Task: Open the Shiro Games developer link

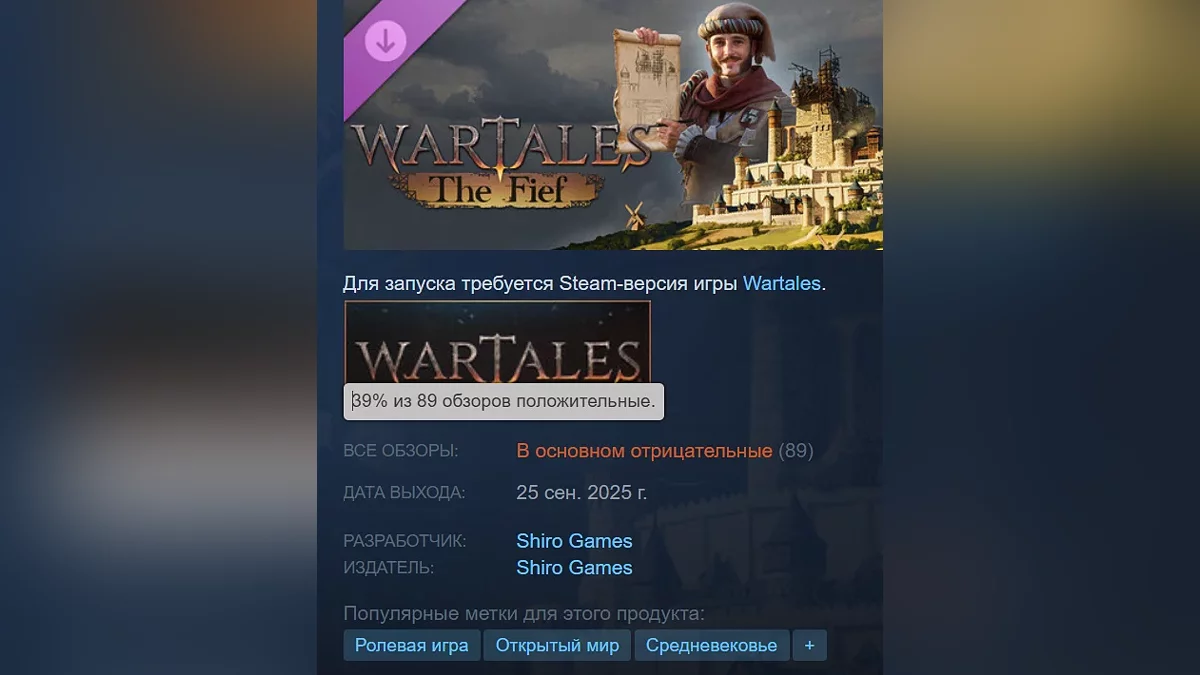Action: coord(574,541)
